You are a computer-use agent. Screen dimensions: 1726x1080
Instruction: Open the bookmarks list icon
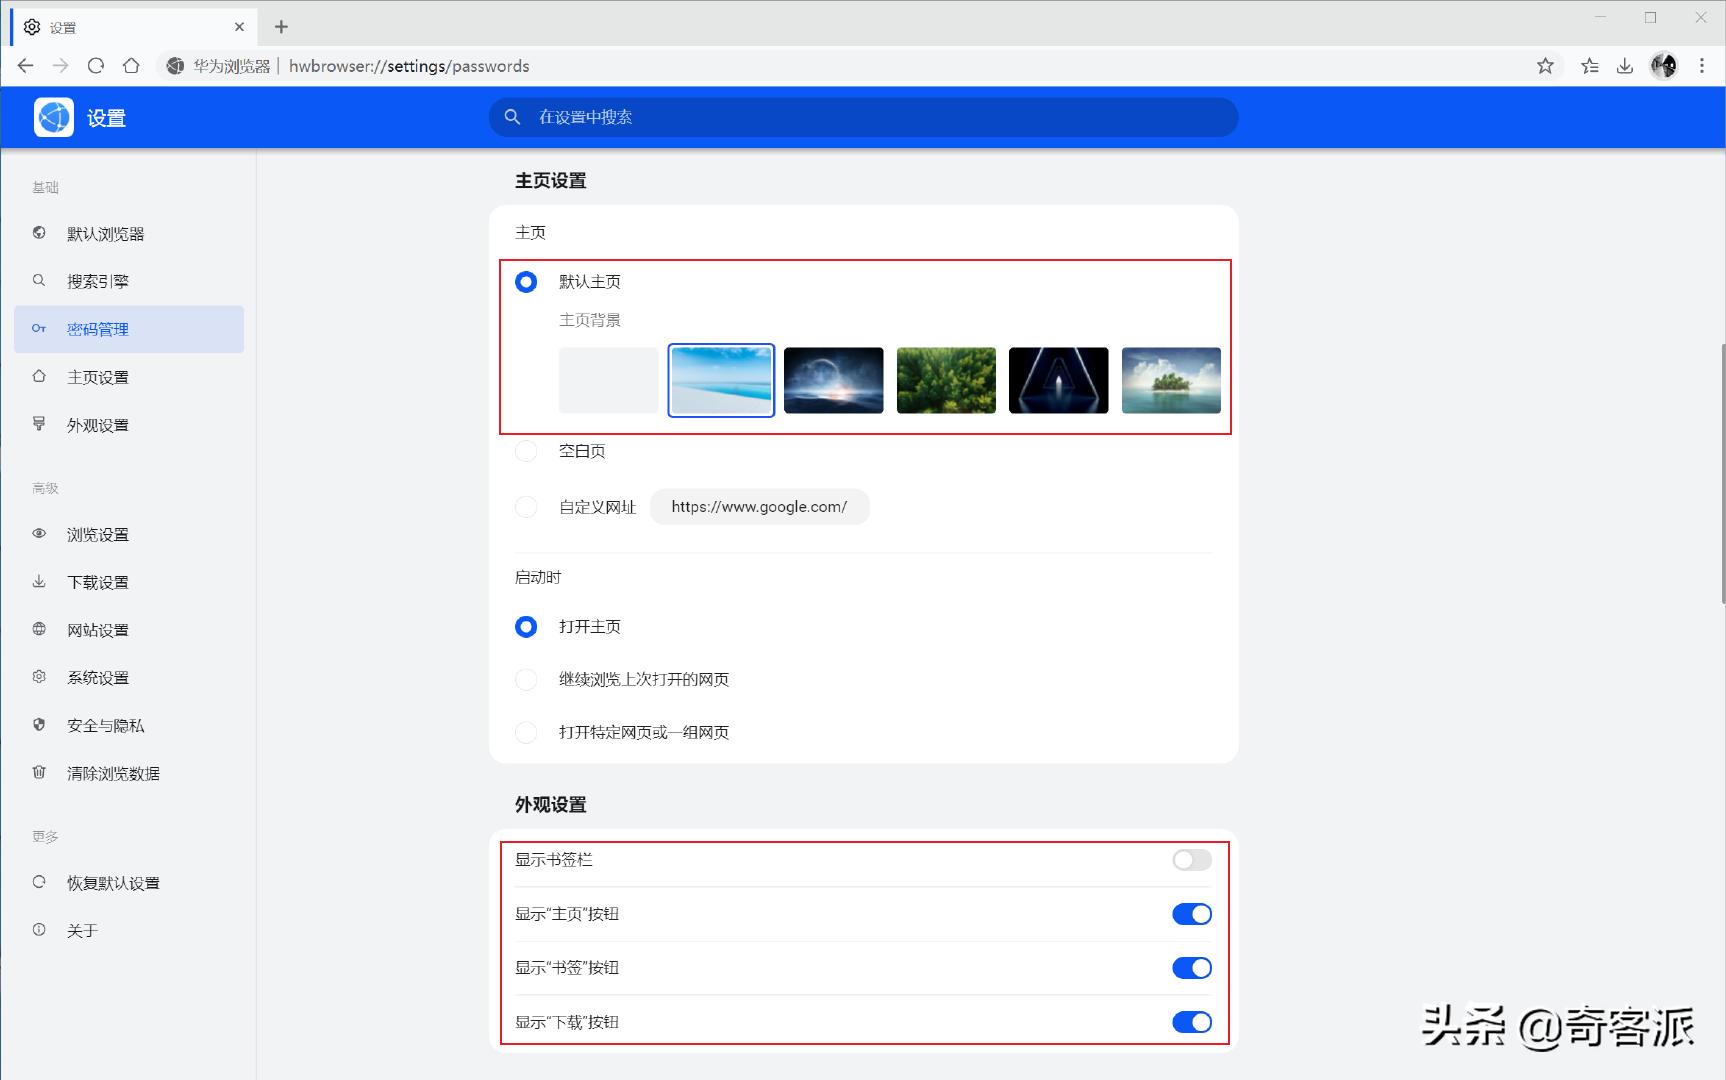(x=1589, y=66)
